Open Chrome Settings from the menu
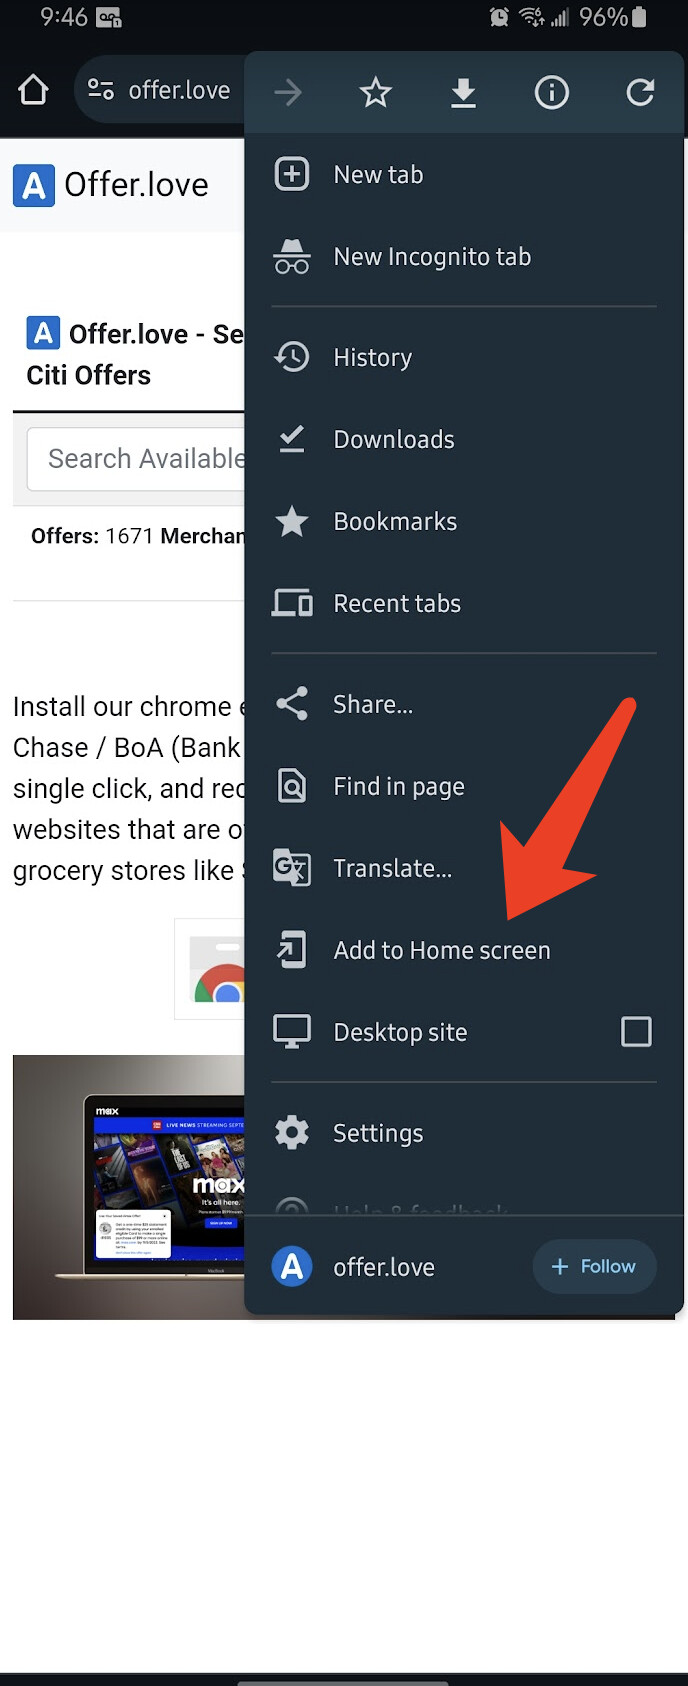Viewport: 688px width, 1686px height. 465,1133
